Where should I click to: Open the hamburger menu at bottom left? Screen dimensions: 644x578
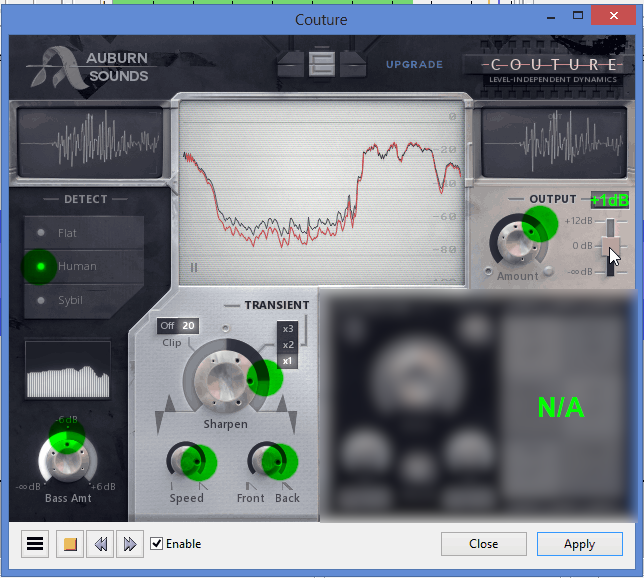[35, 544]
